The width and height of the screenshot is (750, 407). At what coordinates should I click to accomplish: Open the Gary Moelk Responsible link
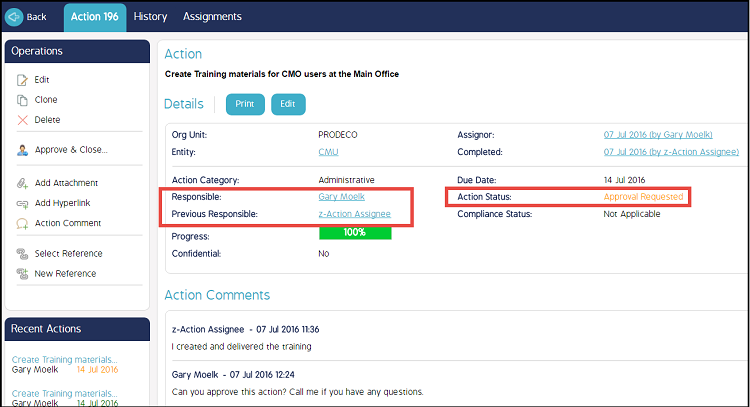(342, 197)
